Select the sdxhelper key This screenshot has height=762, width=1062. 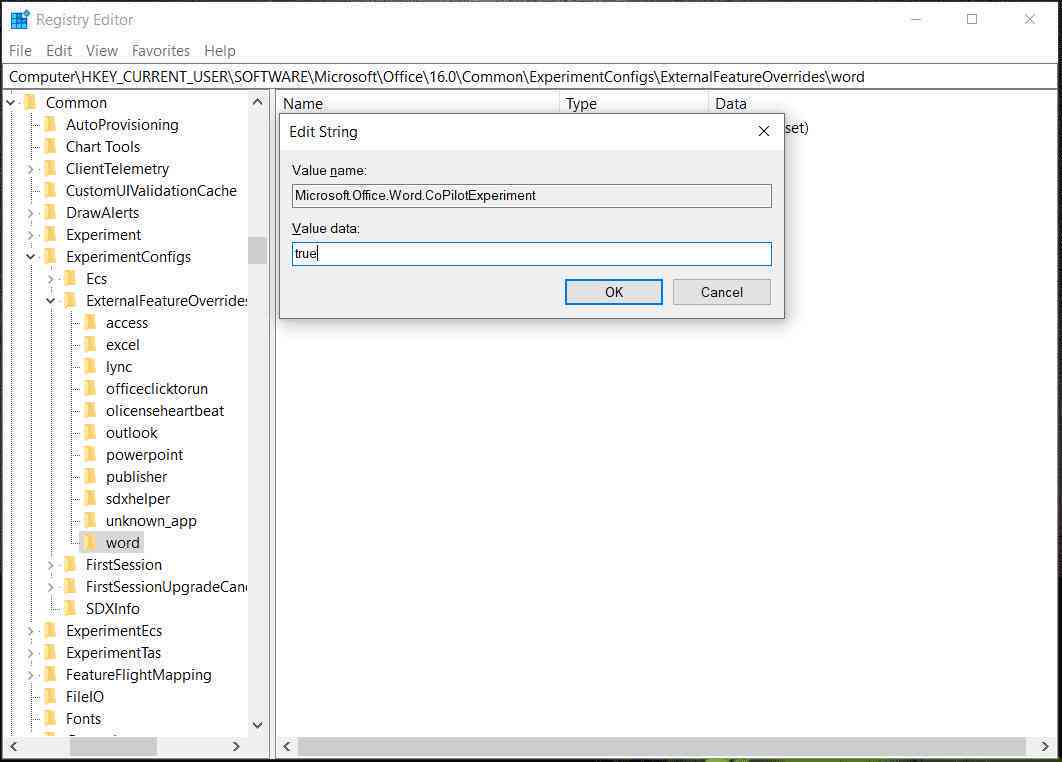coord(137,499)
